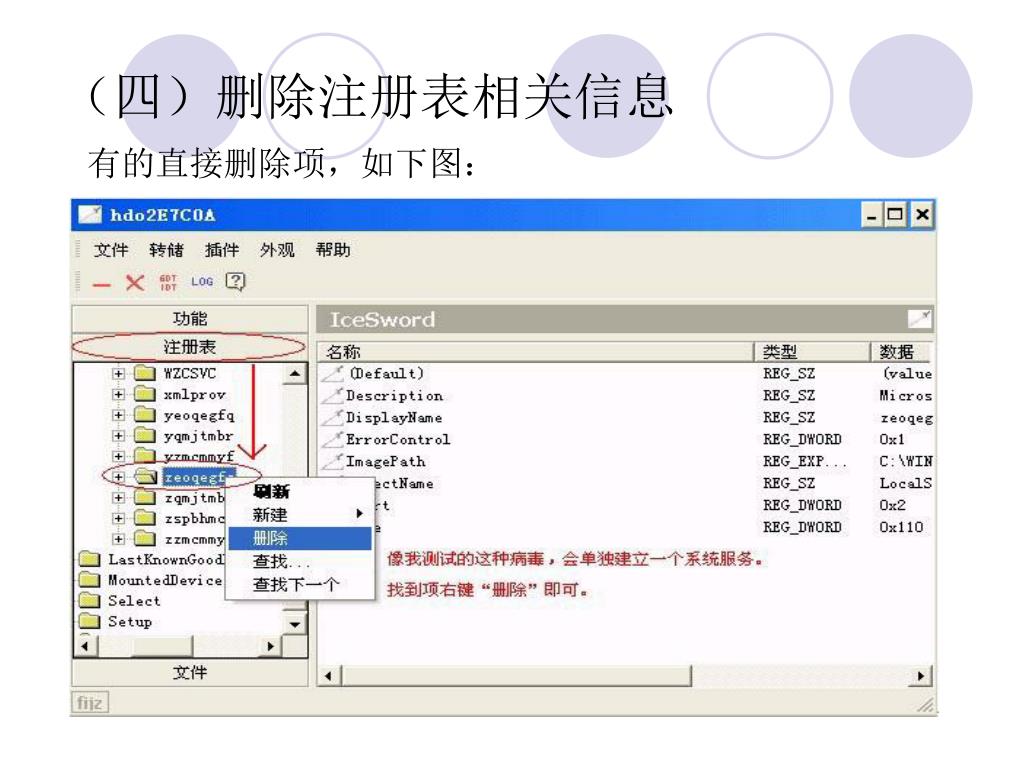Click the ErrorControl value icon

333,440
